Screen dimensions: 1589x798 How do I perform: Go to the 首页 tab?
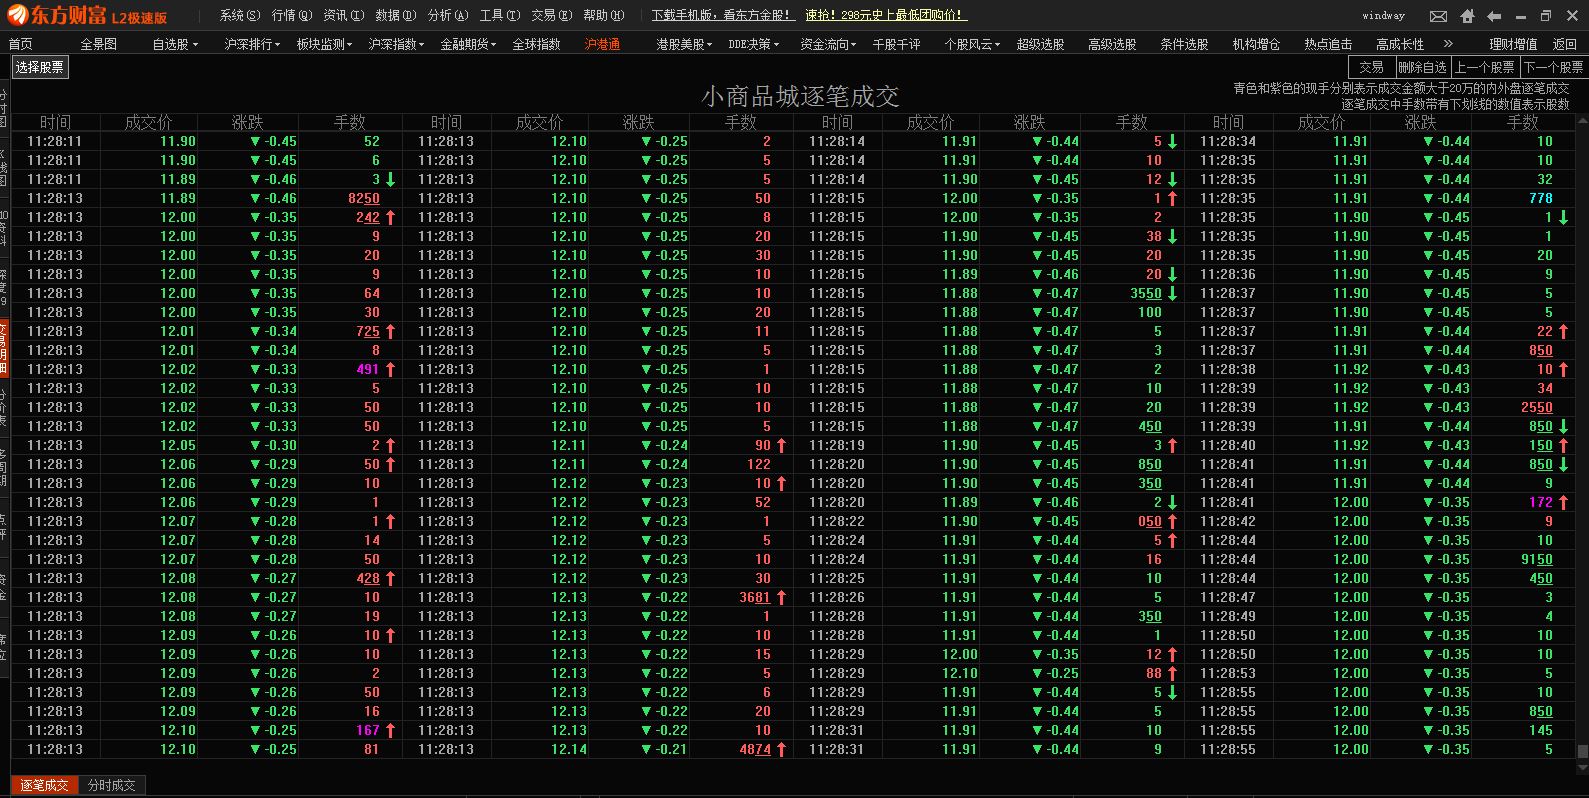20,44
